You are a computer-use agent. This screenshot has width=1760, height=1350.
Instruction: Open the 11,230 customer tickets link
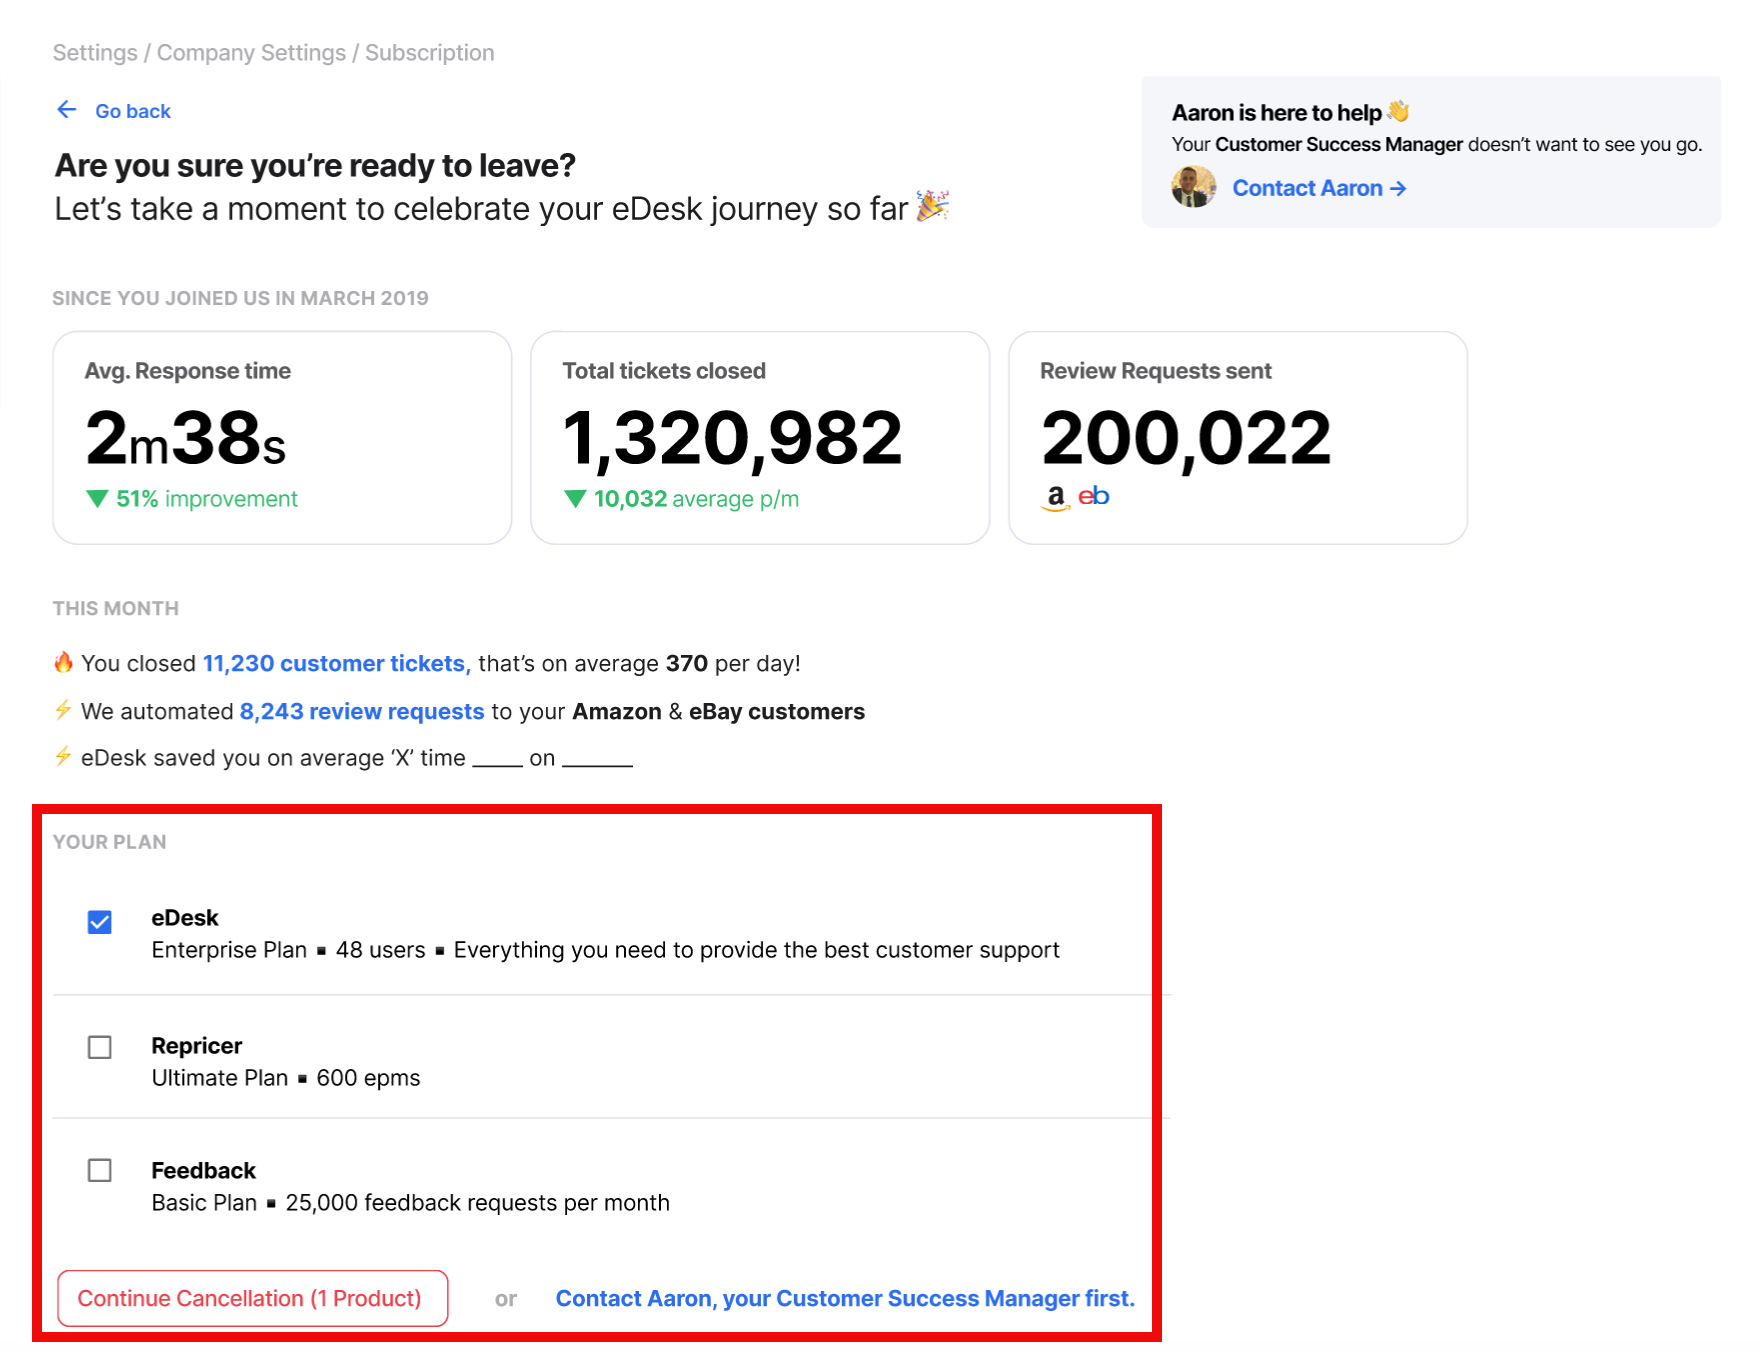[x=336, y=663]
